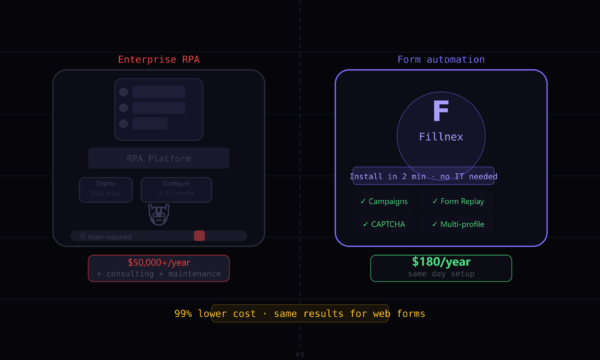
Task: Click the Configure 3-12 months box
Action: (x=176, y=190)
